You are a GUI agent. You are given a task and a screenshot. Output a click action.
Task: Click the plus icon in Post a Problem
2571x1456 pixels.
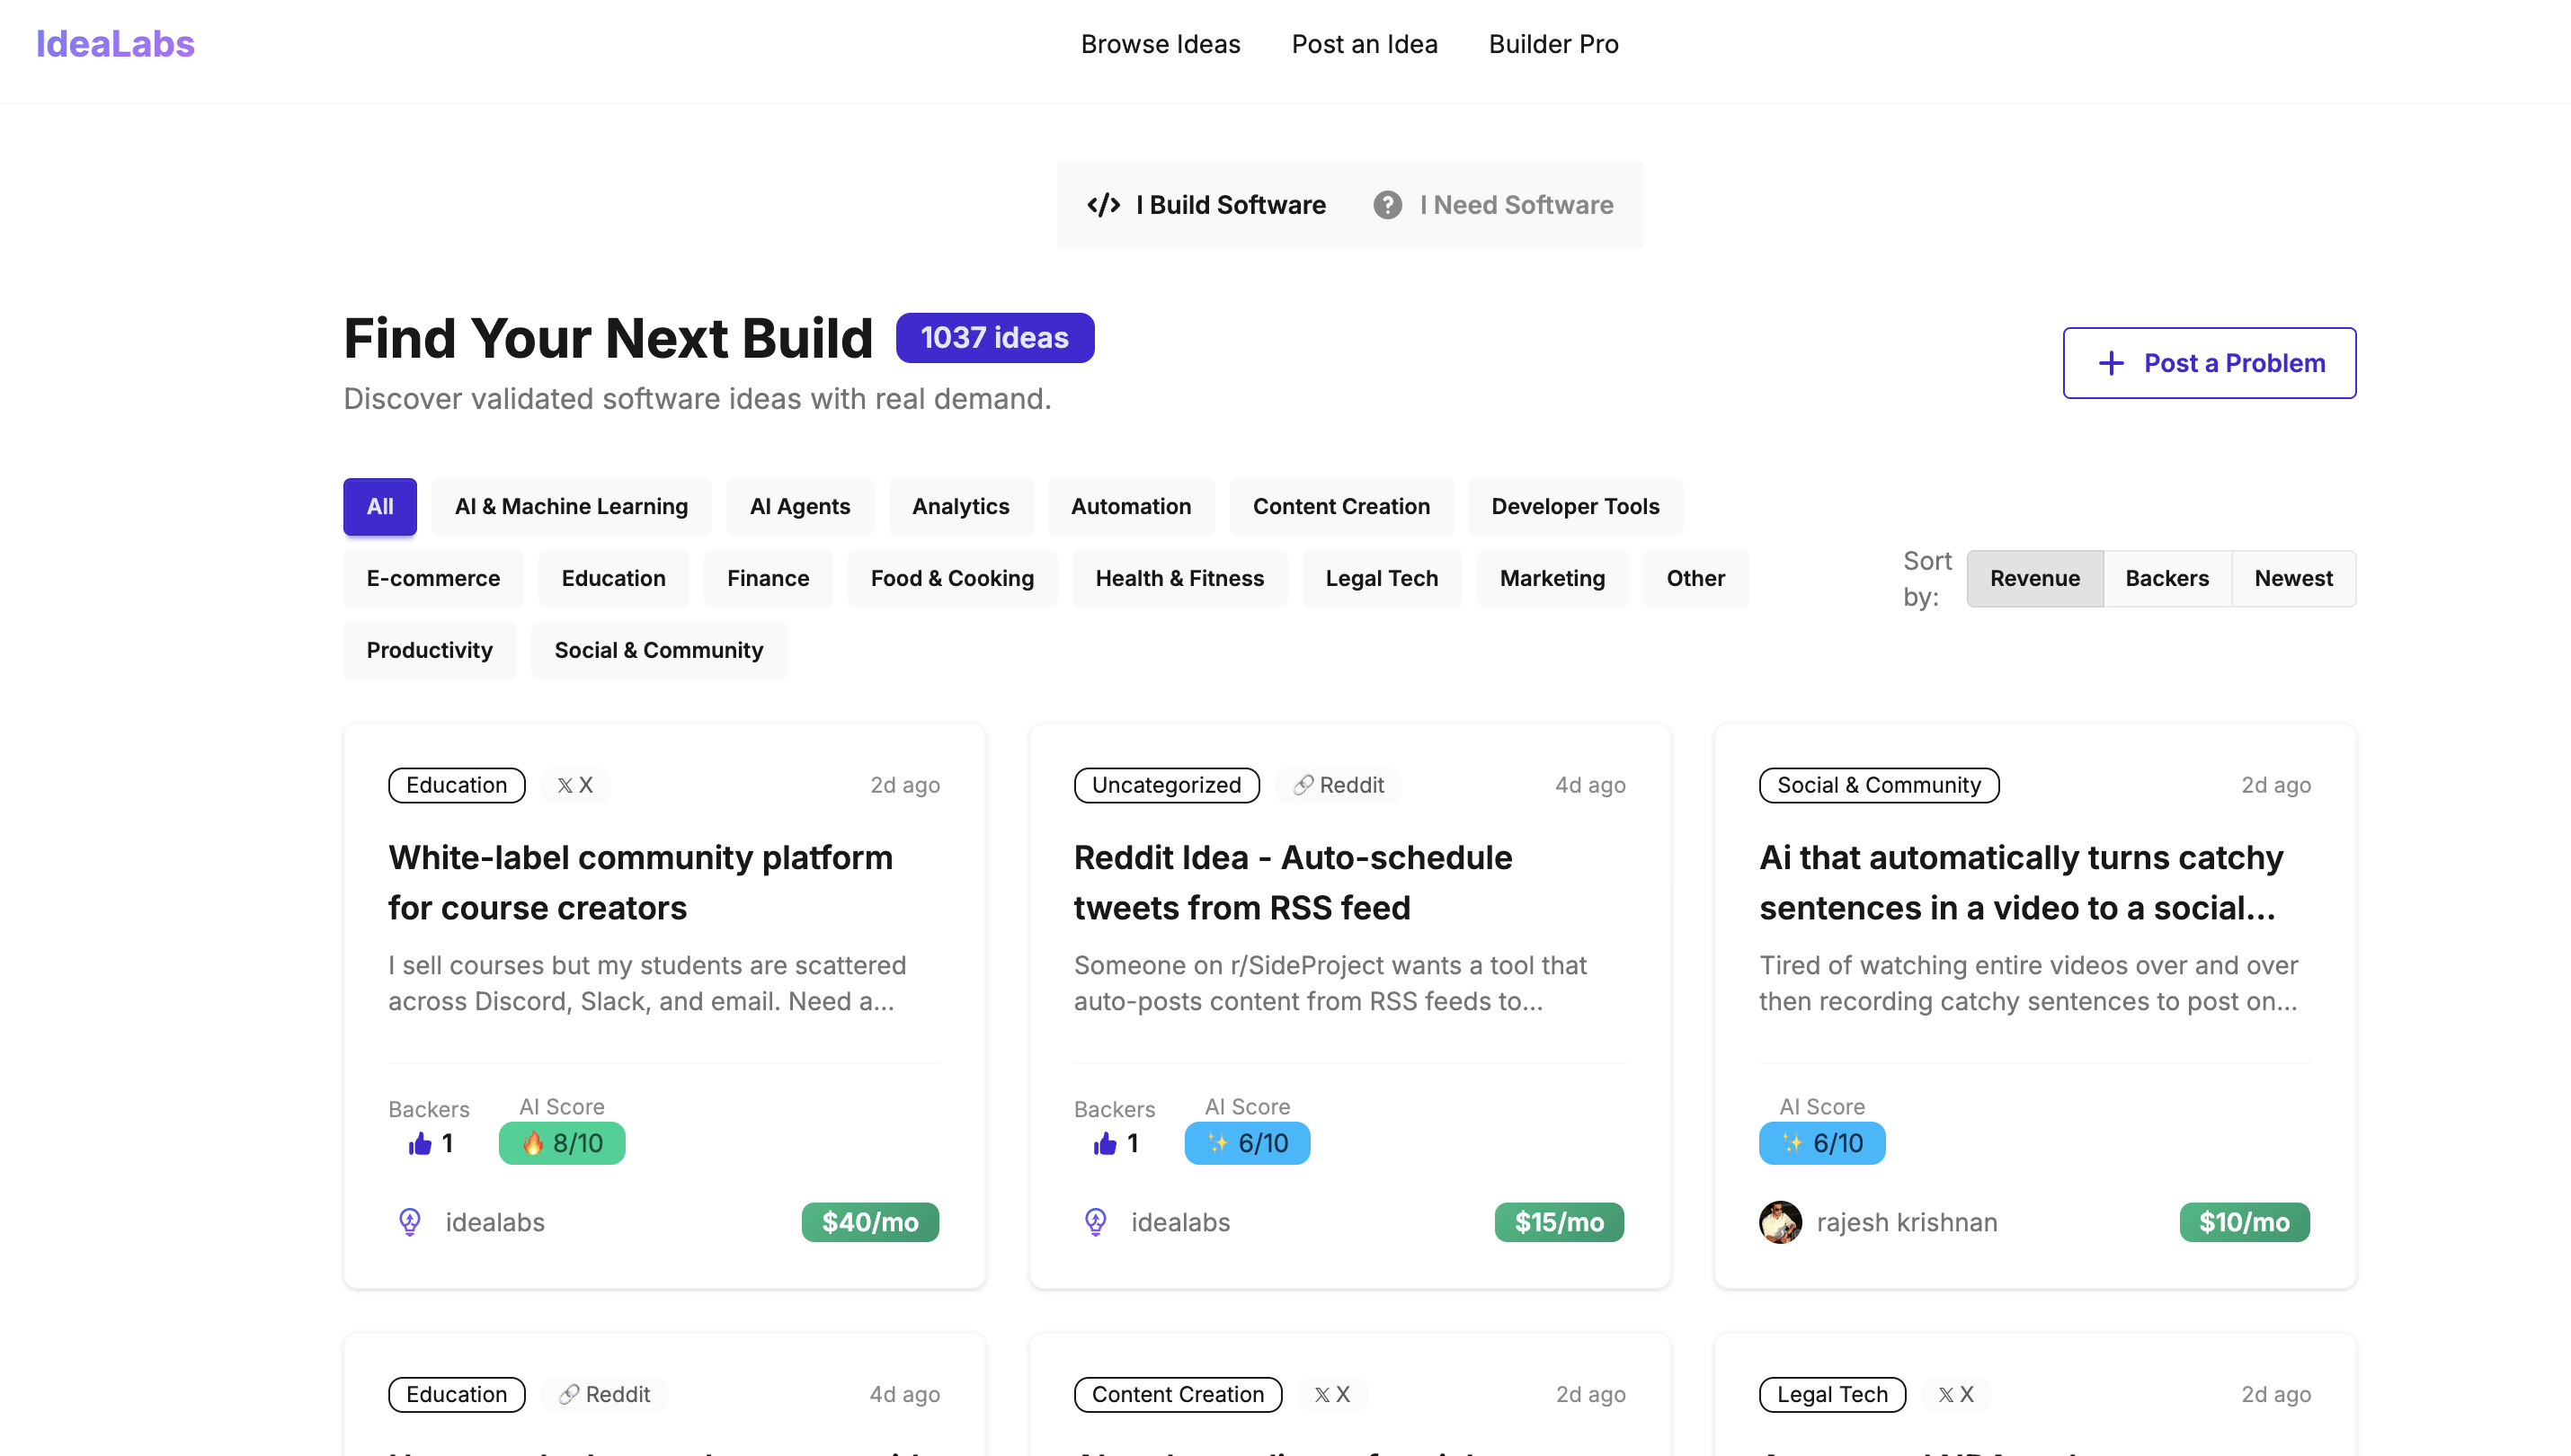(2110, 363)
